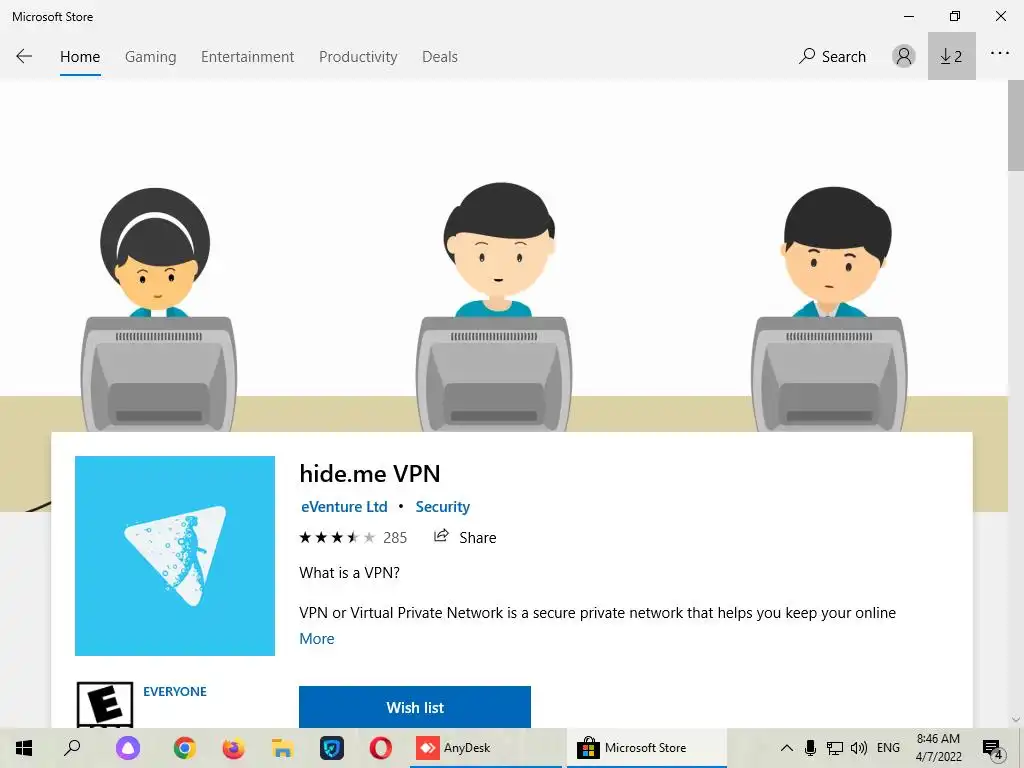Screen dimensions: 1024x768
Task: Open the eVenture Ltd publisher link
Action: point(344,507)
